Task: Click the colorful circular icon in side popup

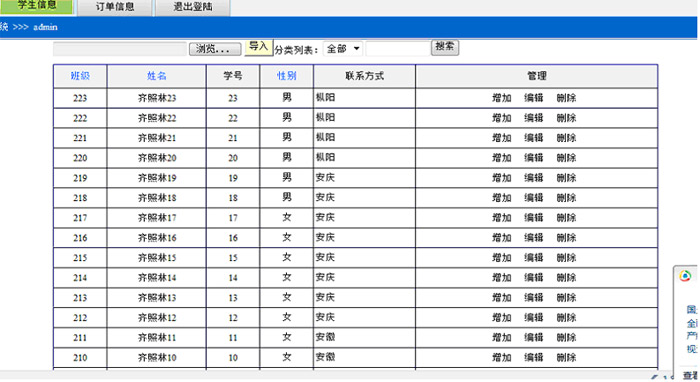Action: pos(685,276)
